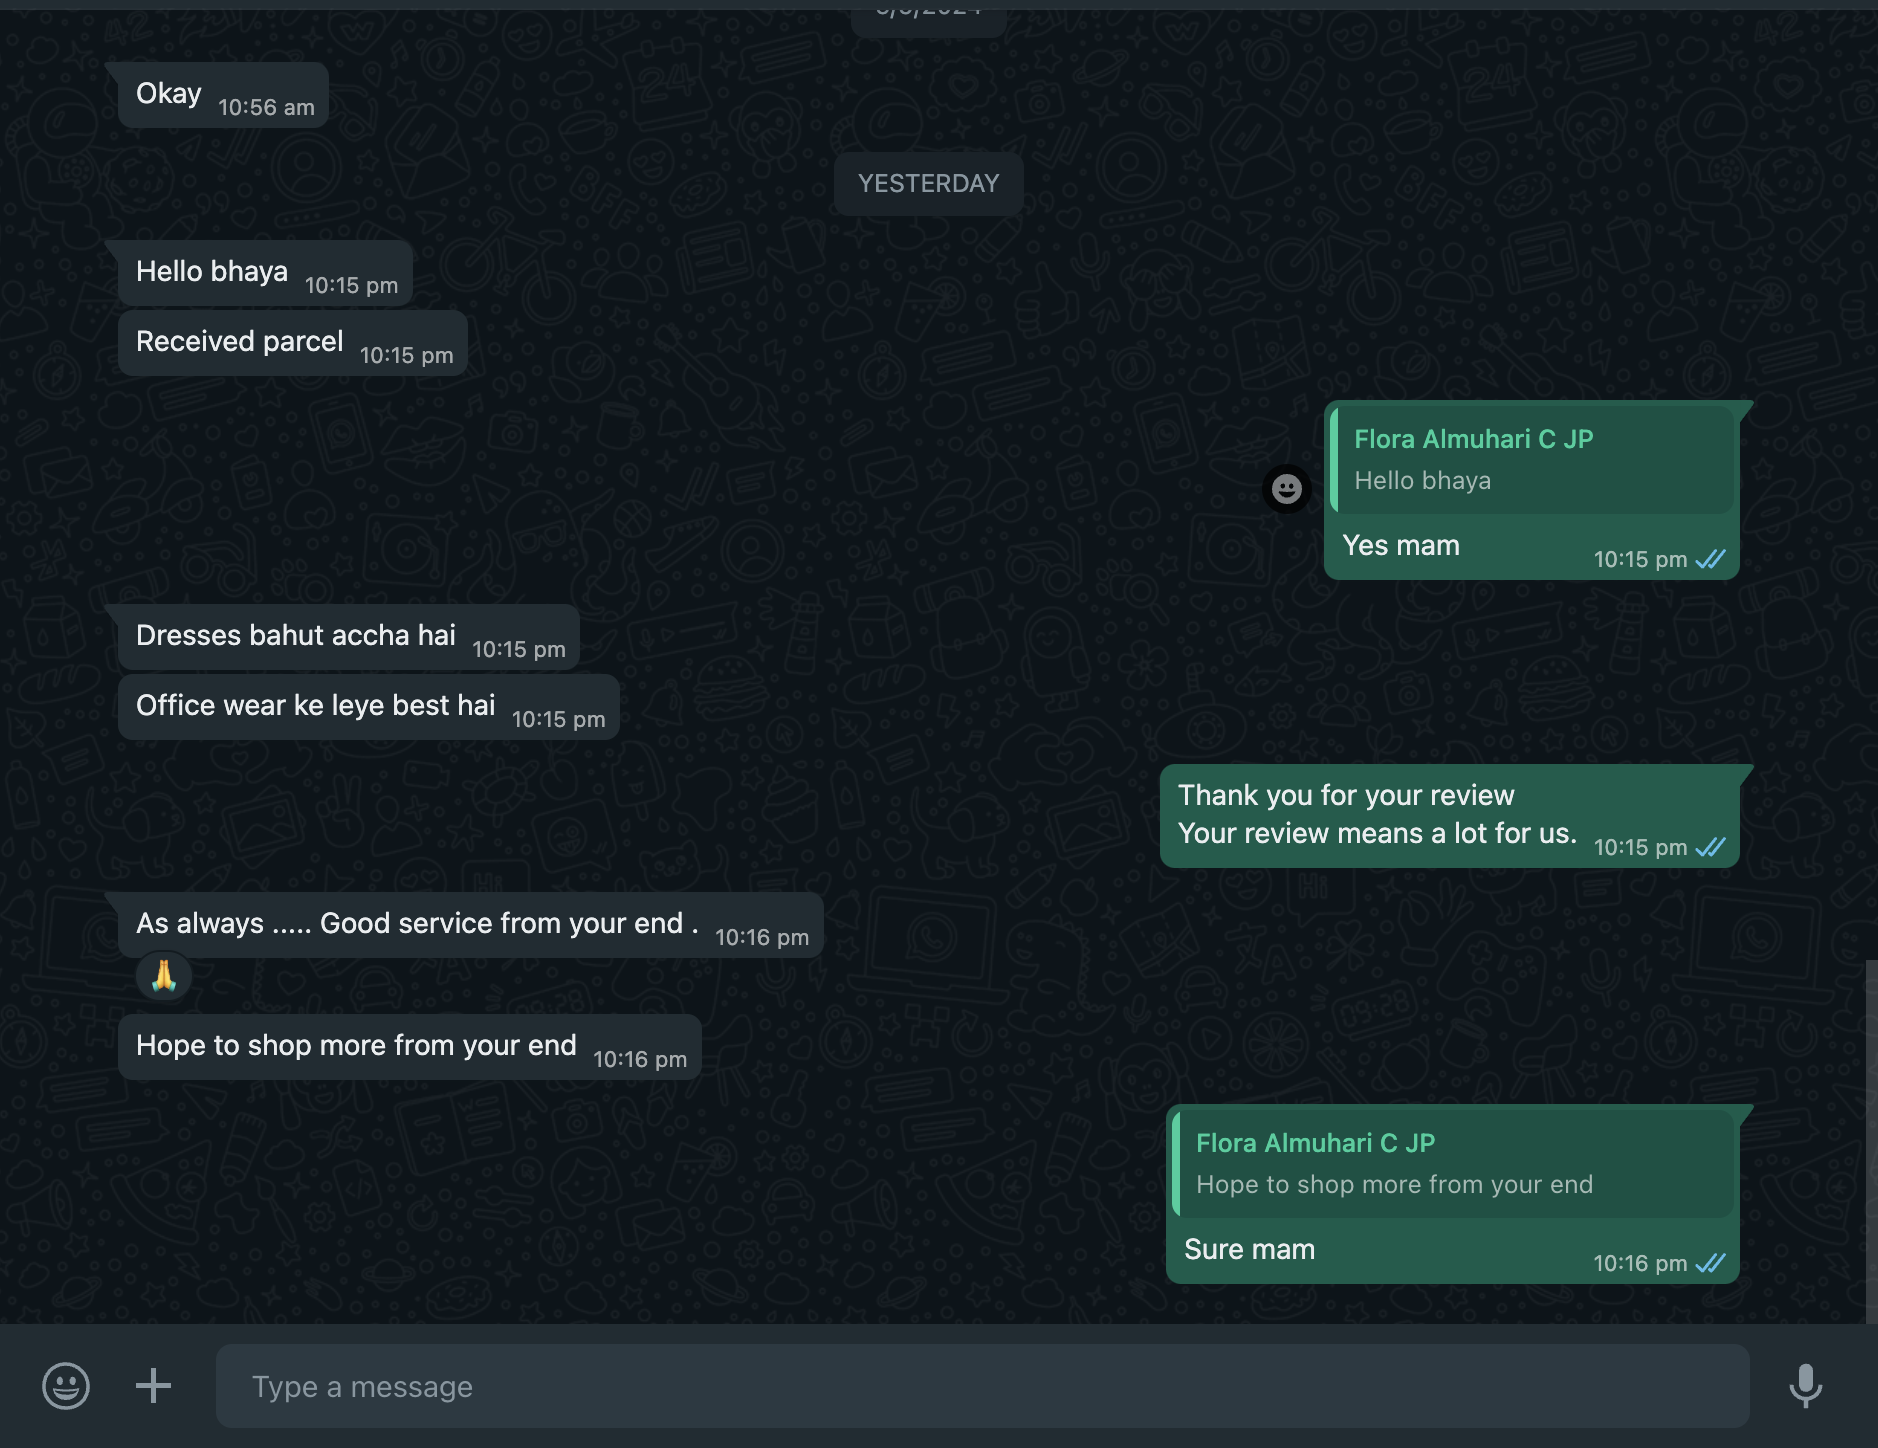Screen dimensions: 1878x1448
Task: Click the plus attach icon
Action: click(x=153, y=1386)
